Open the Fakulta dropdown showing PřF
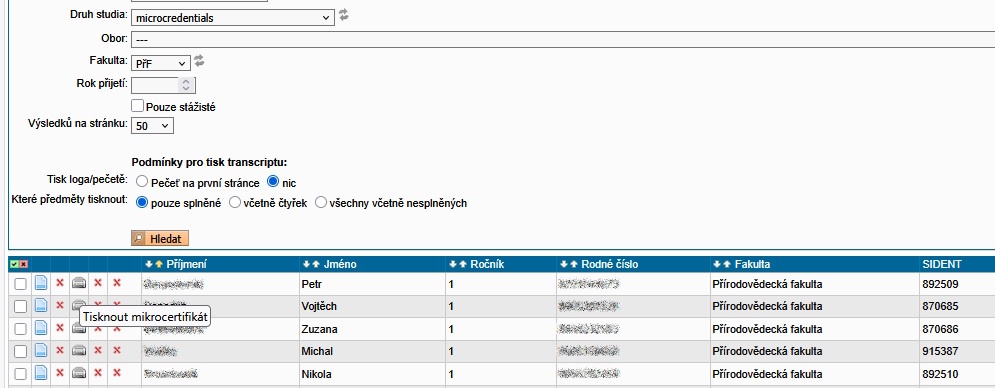Viewport: 995px width, 388px height. coord(161,64)
